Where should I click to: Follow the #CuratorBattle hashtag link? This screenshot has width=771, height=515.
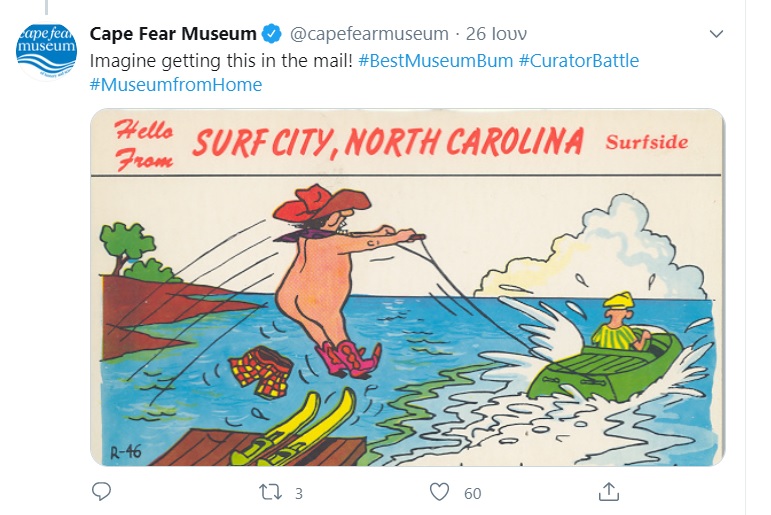(x=579, y=60)
